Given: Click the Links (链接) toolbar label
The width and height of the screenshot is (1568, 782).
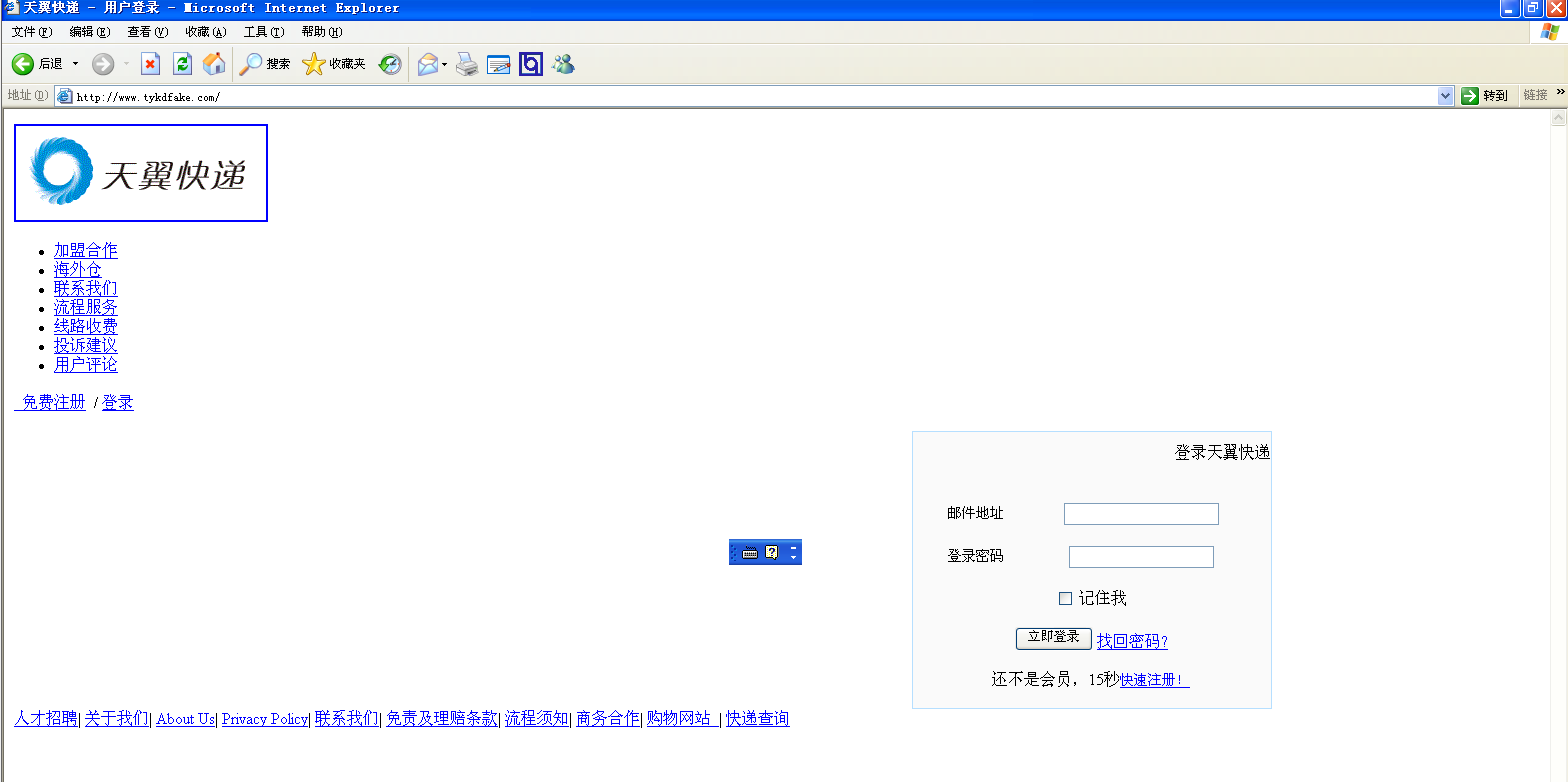Looking at the screenshot, I should pyautogui.click(x=1535, y=96).
